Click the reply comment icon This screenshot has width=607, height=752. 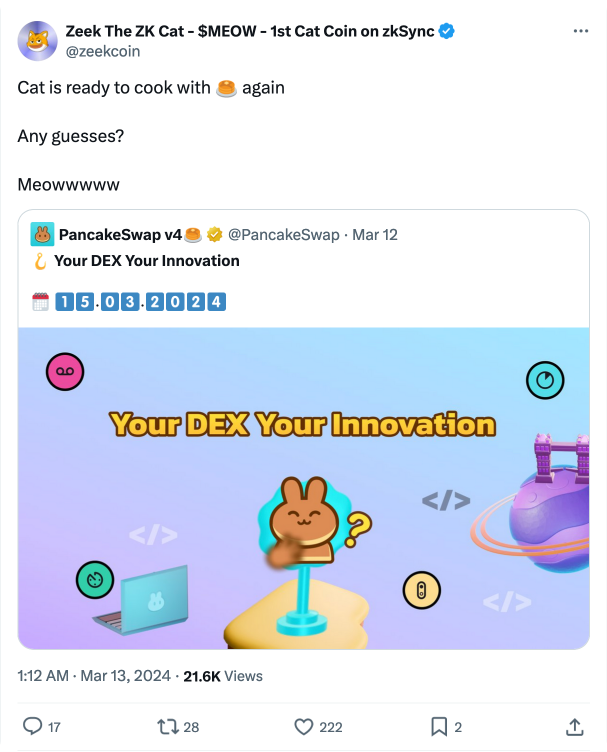click(32, 726)
